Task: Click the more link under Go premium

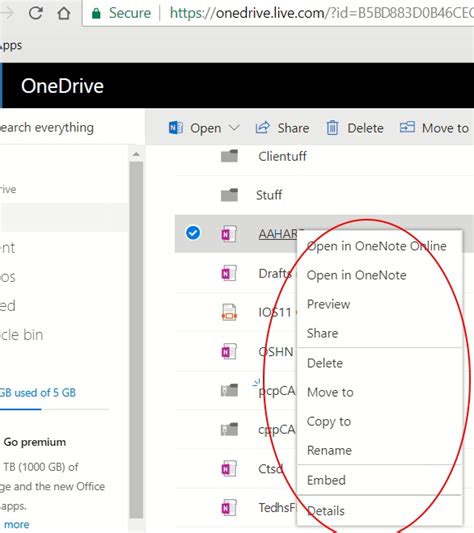Action: (16, 525)
